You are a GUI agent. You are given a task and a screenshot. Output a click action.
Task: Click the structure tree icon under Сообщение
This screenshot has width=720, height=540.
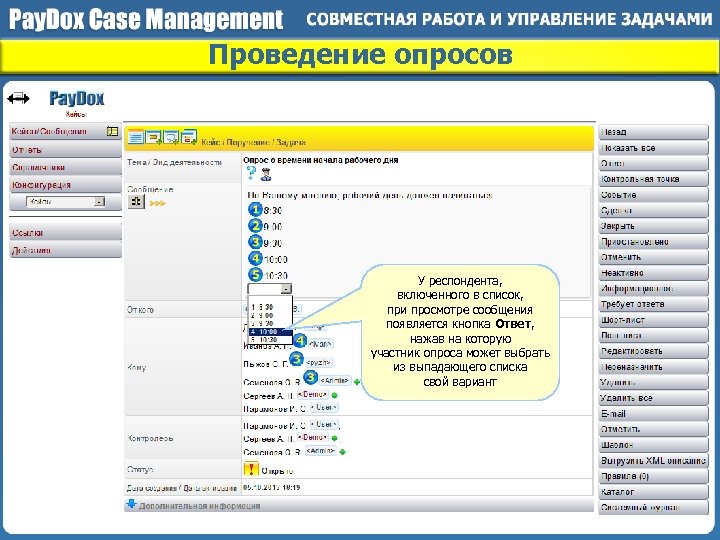coord(136,201)
